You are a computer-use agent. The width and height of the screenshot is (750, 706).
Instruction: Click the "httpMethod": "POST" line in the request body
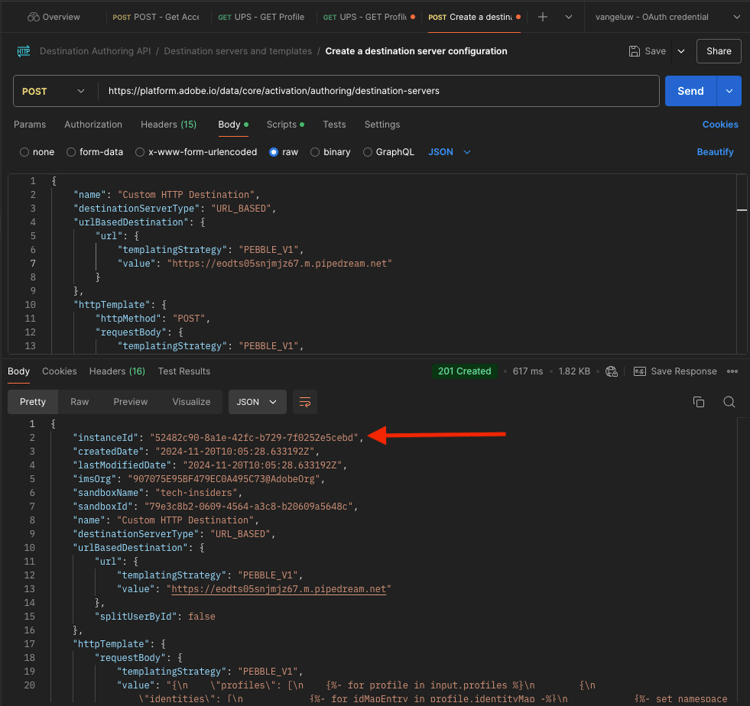[x=153, y=319]
